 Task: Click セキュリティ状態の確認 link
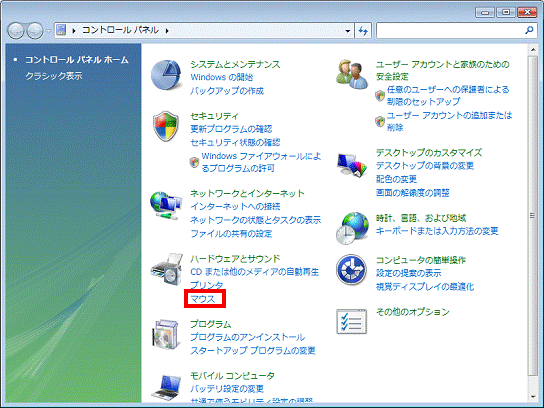click(x=235, y=142)
